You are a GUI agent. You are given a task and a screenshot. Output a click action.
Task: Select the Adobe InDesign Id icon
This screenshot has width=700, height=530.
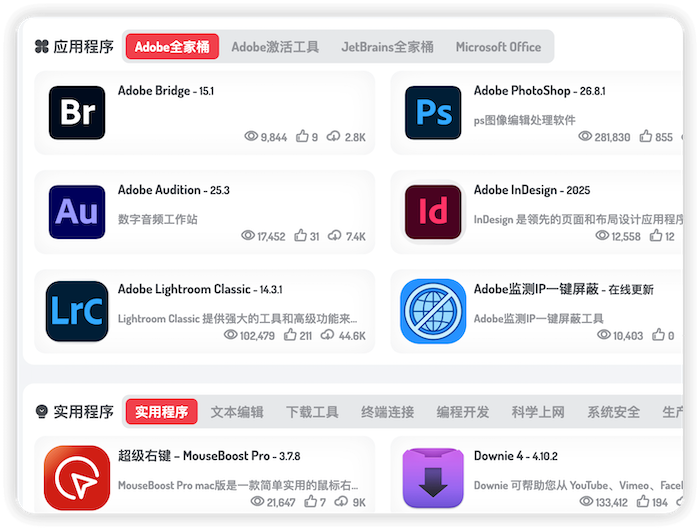(x=433, y=211)
